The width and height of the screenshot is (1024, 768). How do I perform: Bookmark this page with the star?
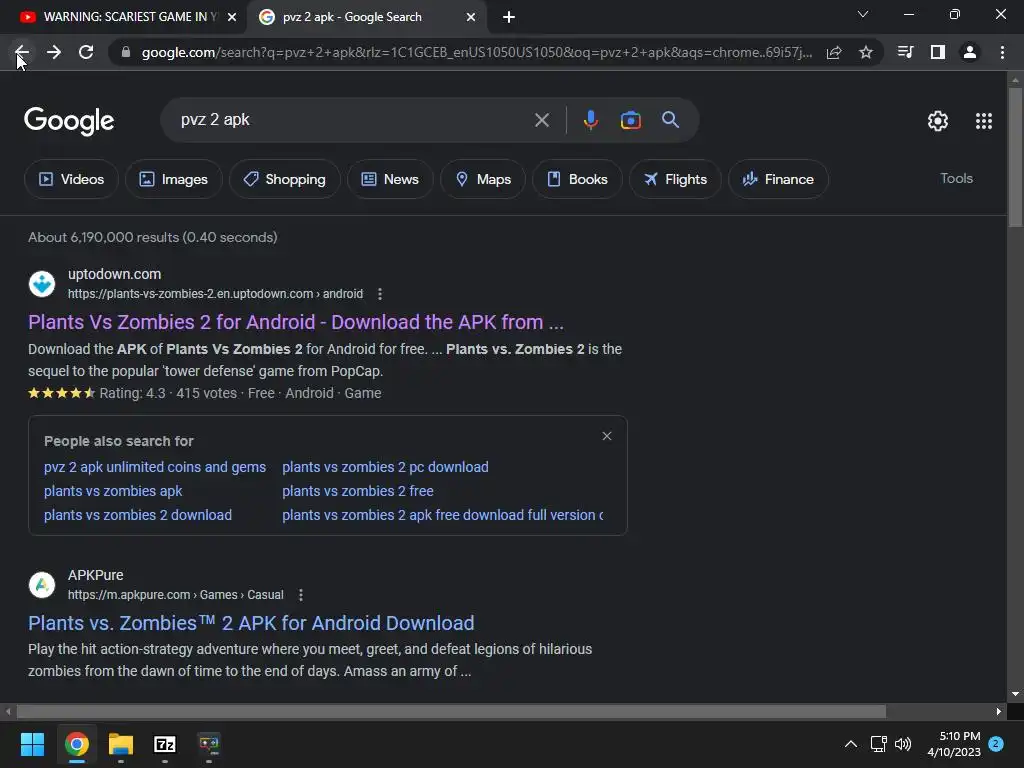pyautogui.click(x=866, y=52)
